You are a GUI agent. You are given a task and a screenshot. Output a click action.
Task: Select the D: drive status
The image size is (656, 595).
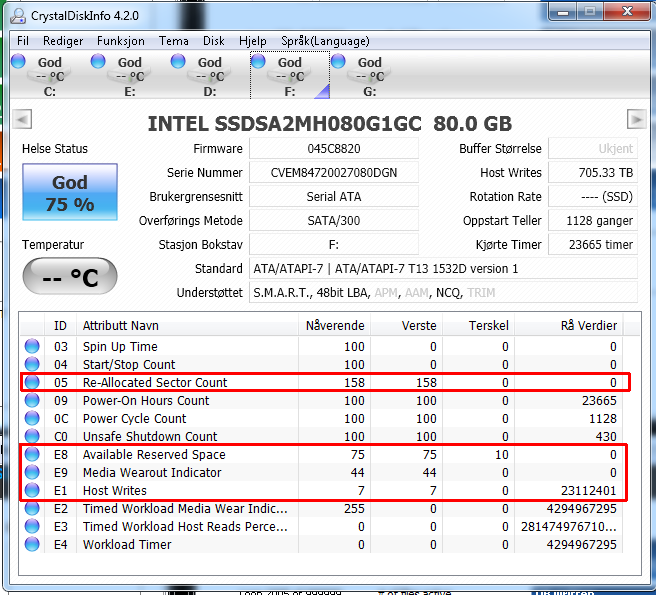click(210, 76)
